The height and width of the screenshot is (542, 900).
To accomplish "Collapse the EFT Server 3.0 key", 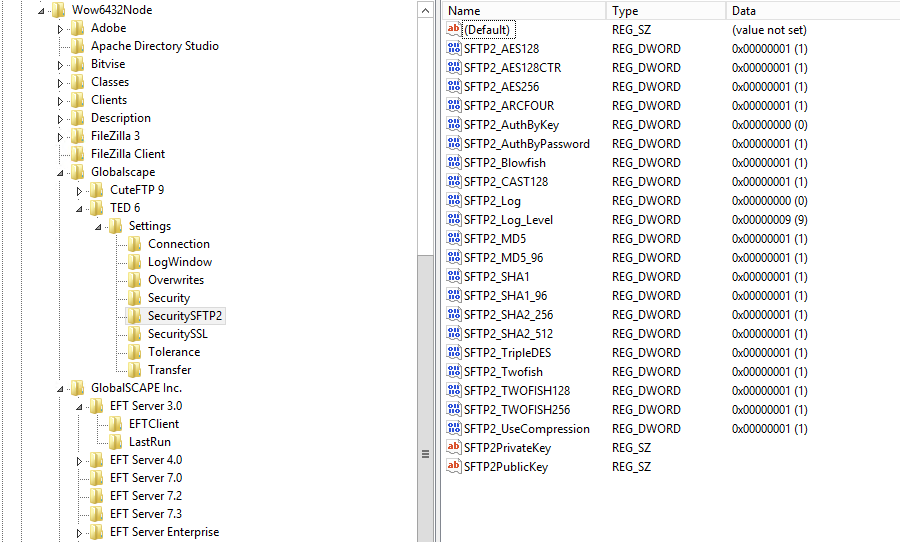I will 79,407.
